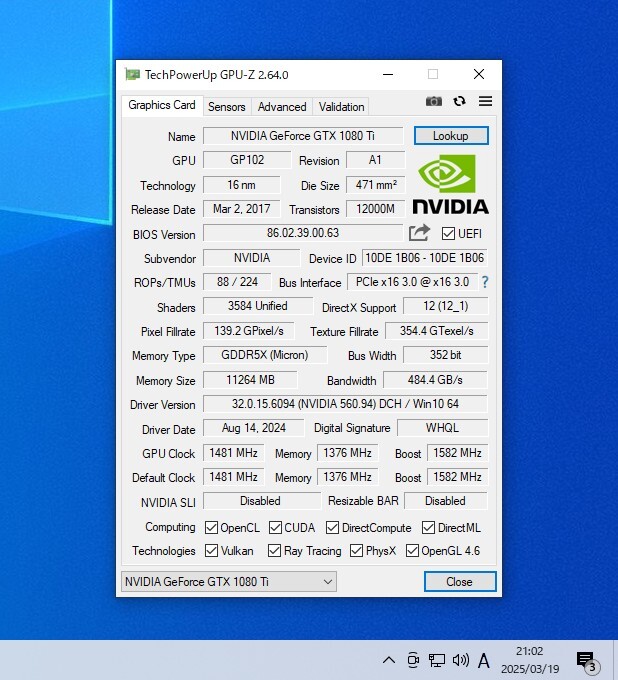This screenshot has height=680, width=618.
Task: Click the Bus Interface question mark
Action: [485, 282]
